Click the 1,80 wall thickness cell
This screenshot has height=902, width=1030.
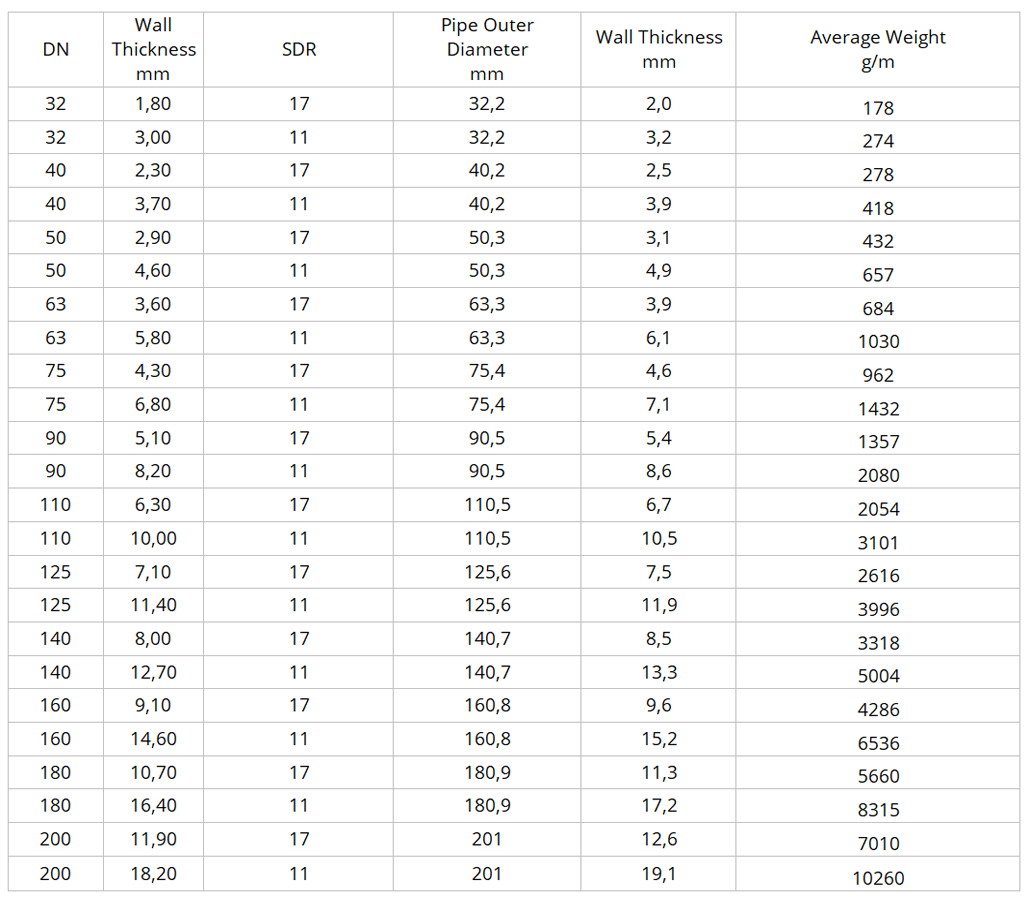pyautogui.click(x=153, y=104)
